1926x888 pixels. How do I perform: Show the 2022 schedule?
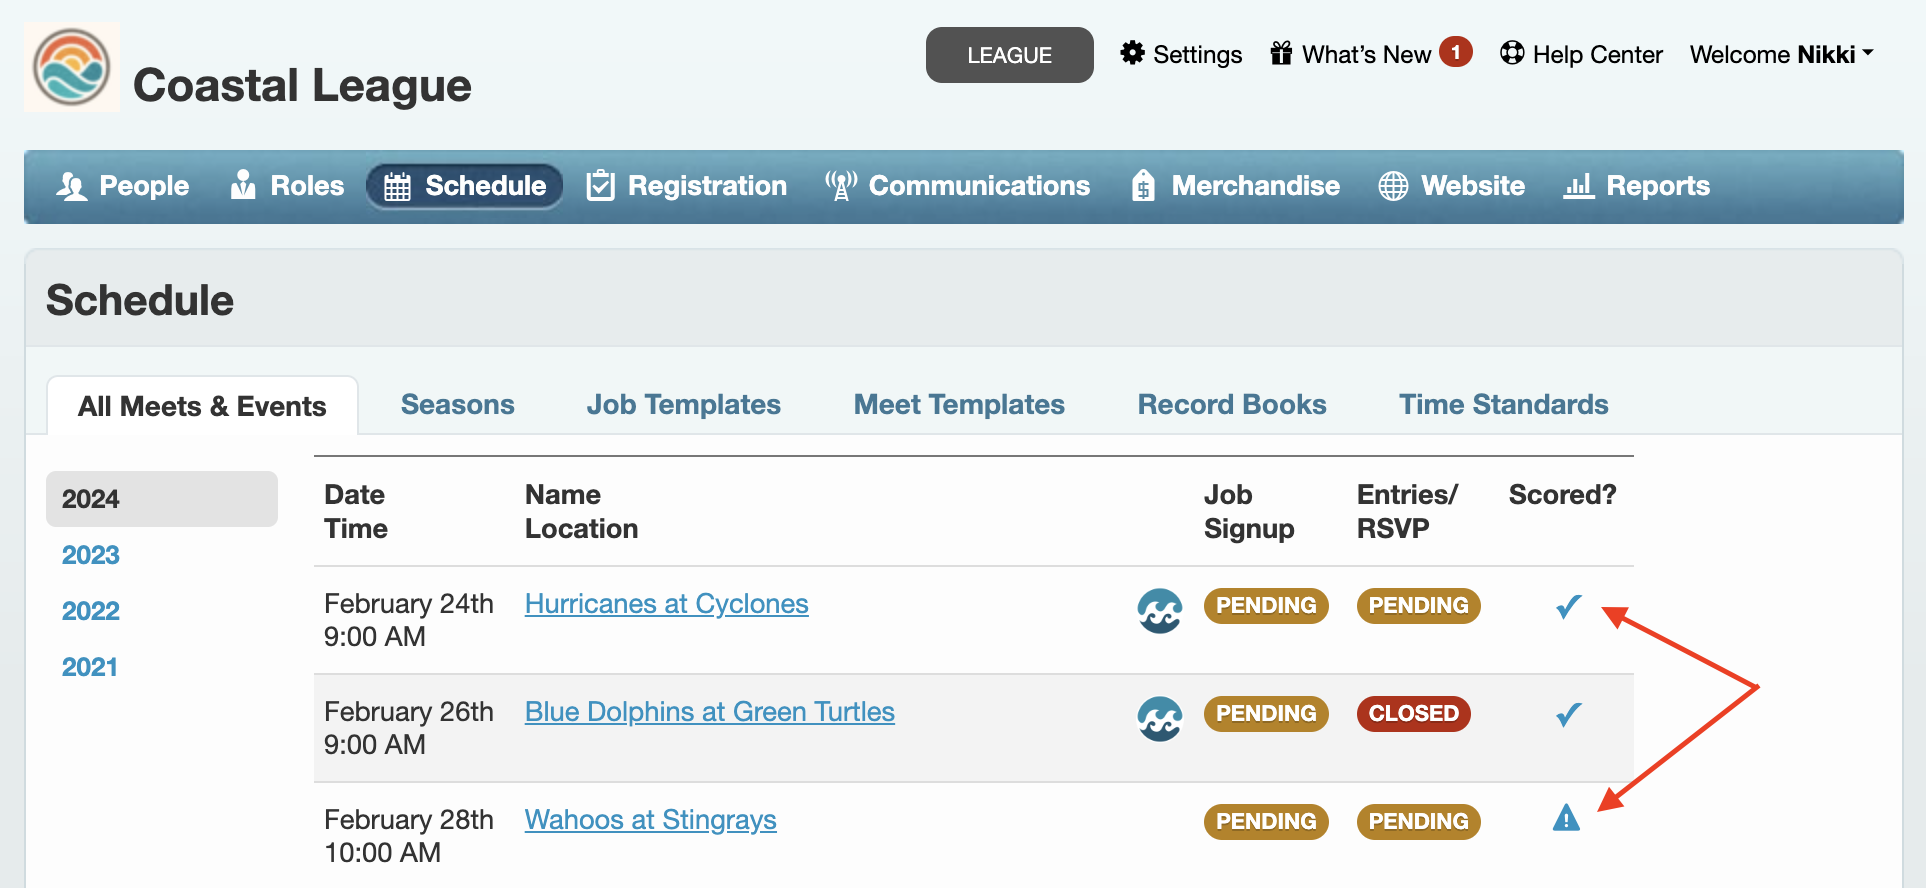pyautogui.click(x=91, y=611)
